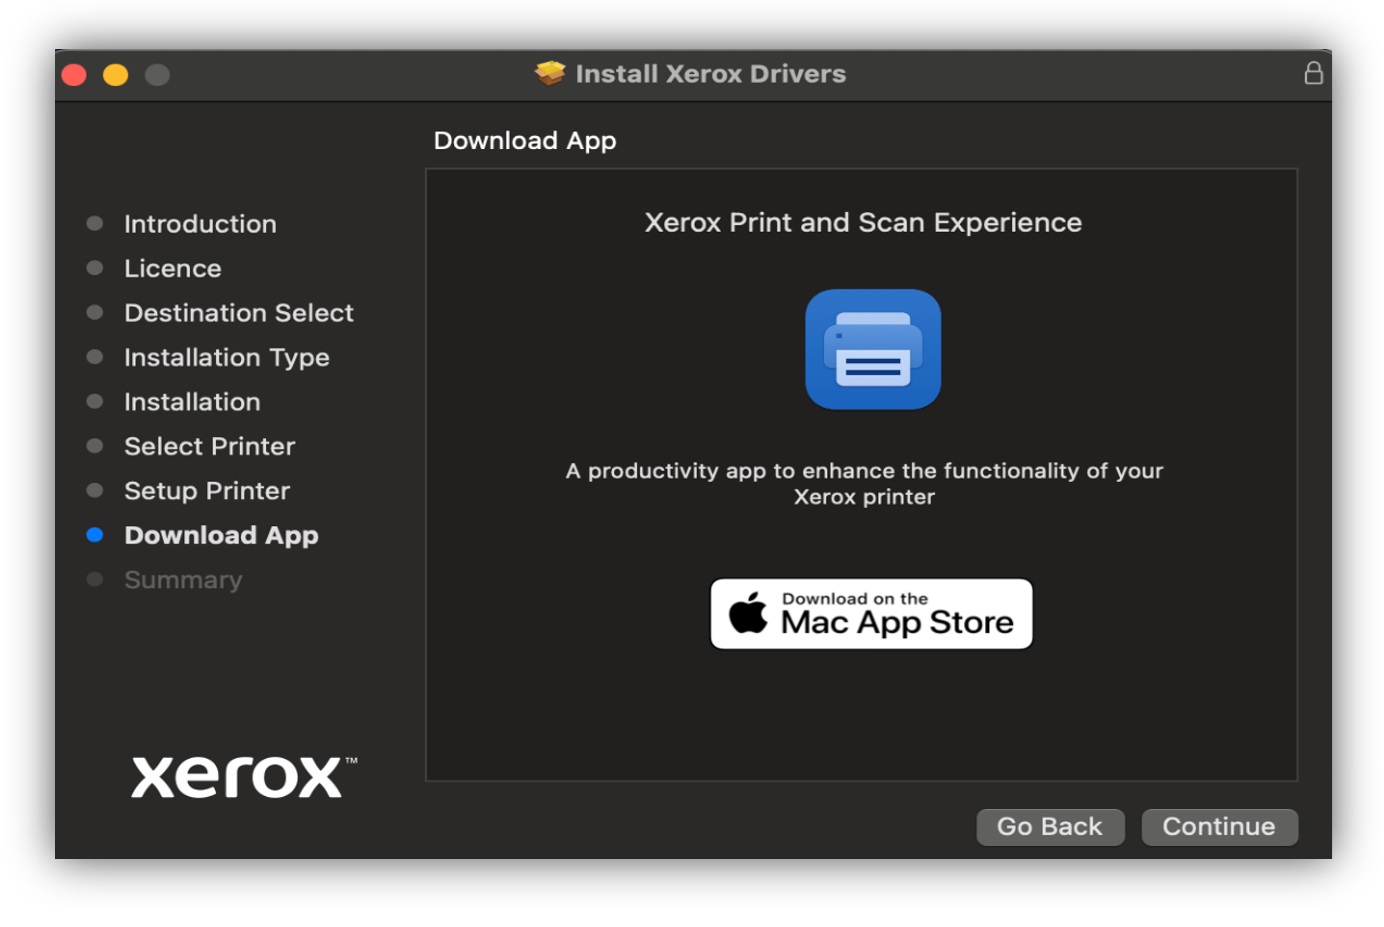The width and height of the screenshot is (1384, 927).
Task: Click the Download App pane heading above the content box
Action: pyautogui.click(x=525, y=141)
